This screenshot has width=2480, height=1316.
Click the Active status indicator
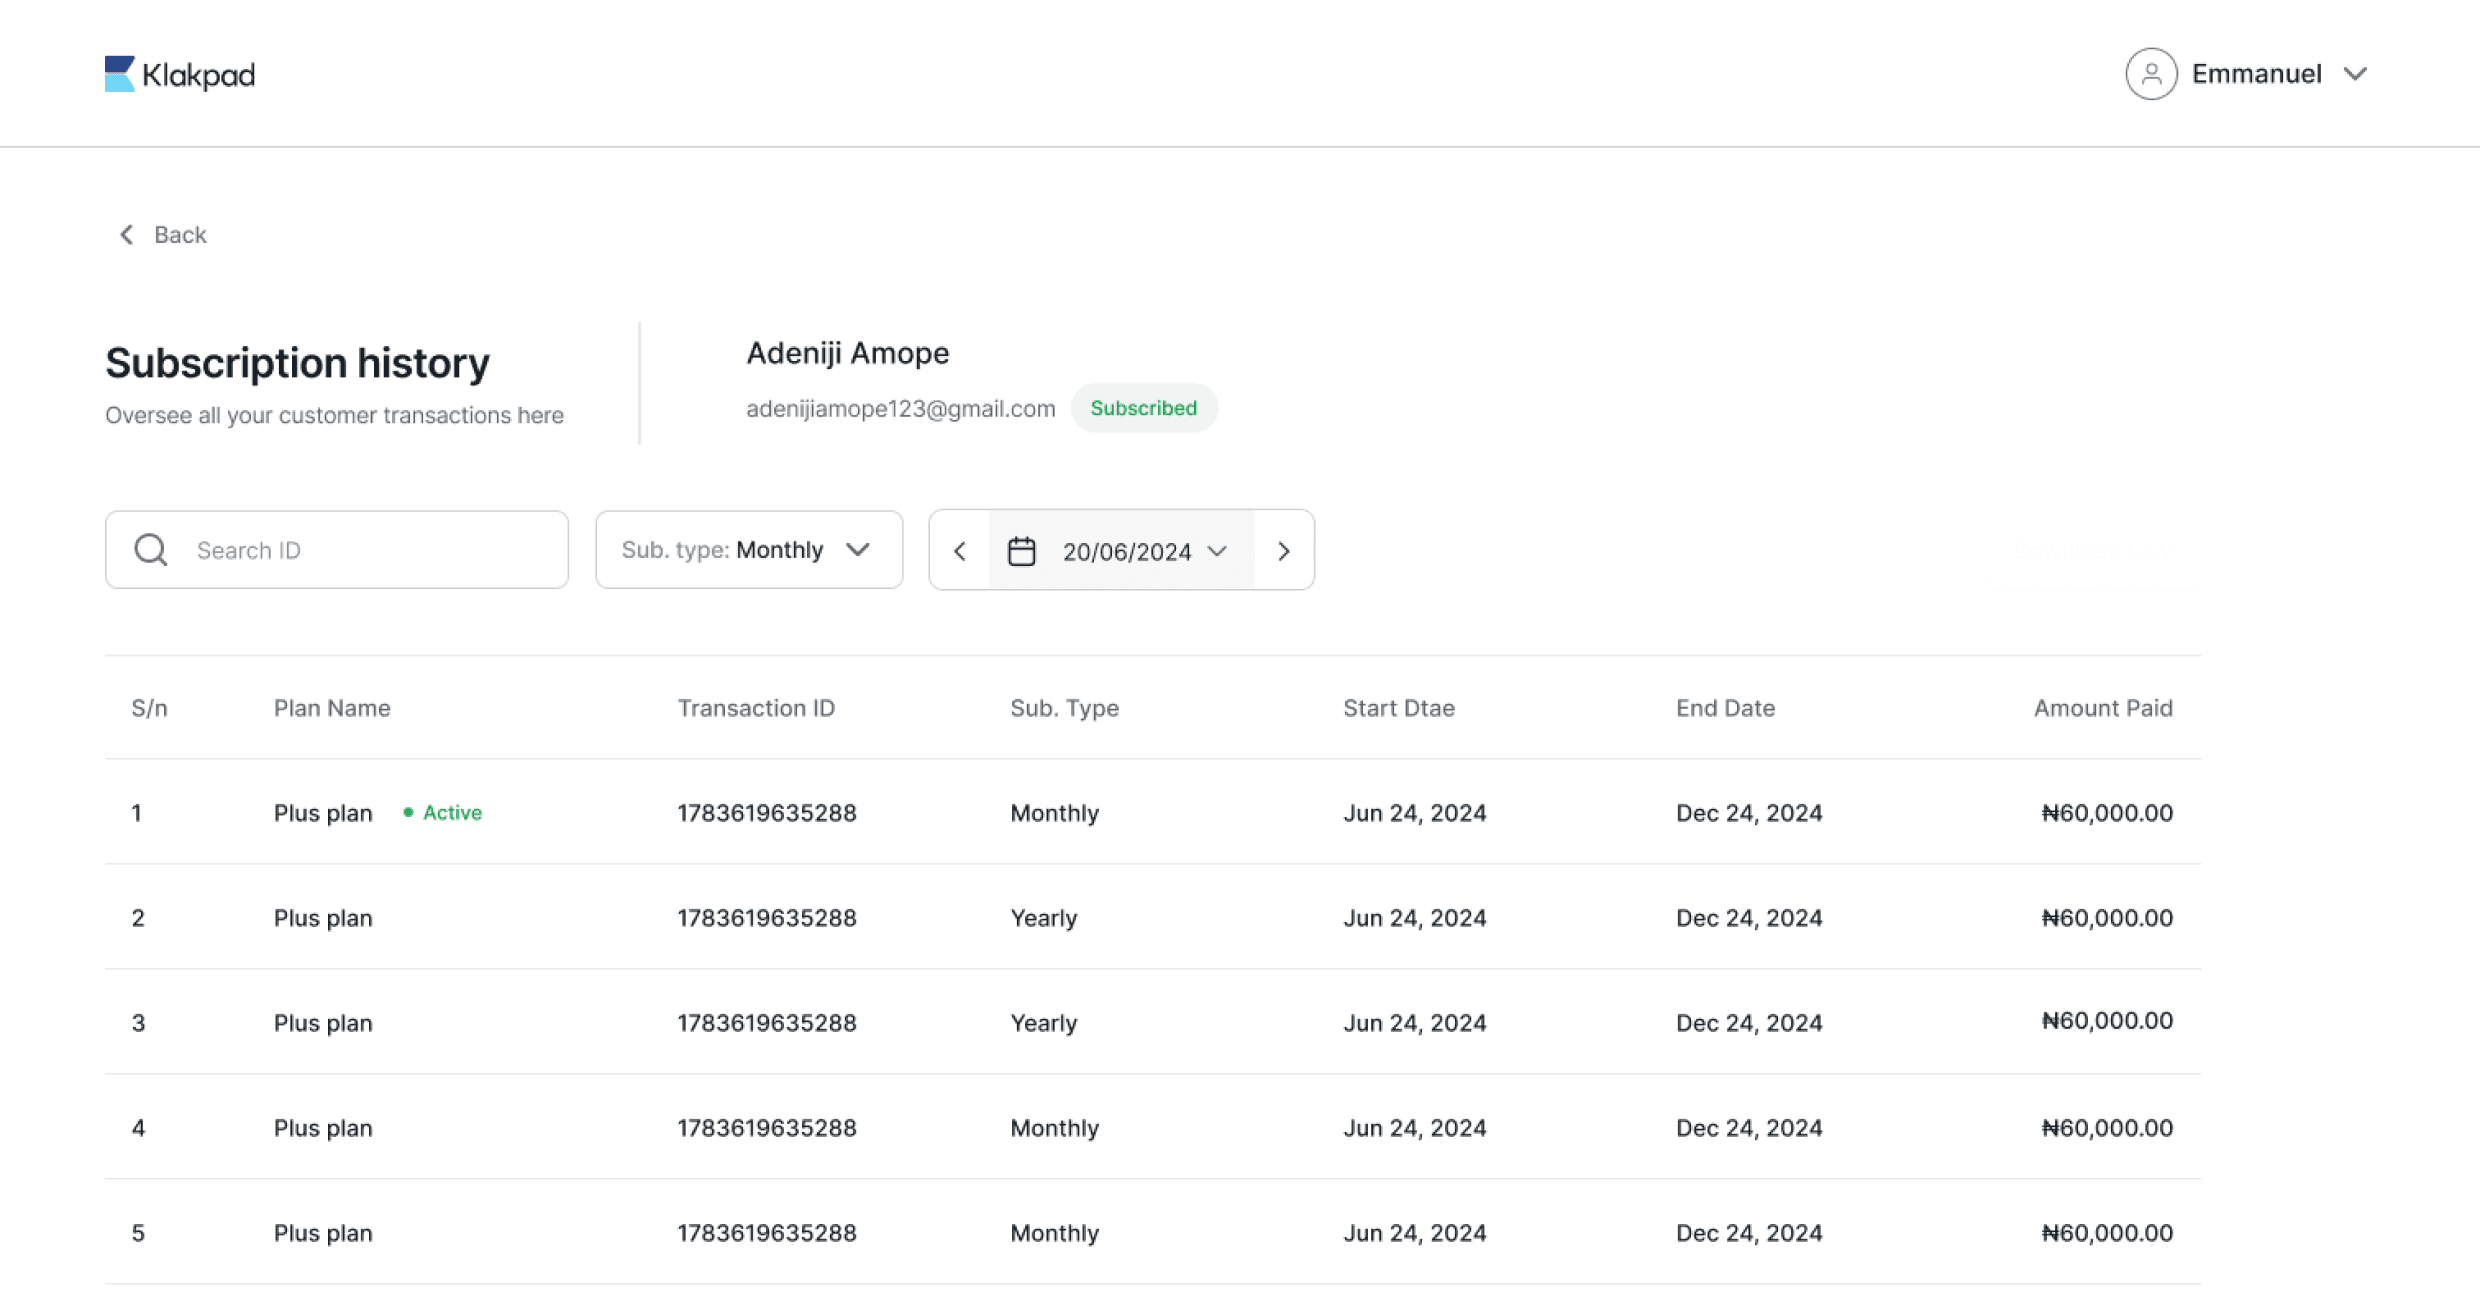pos(443,813)
